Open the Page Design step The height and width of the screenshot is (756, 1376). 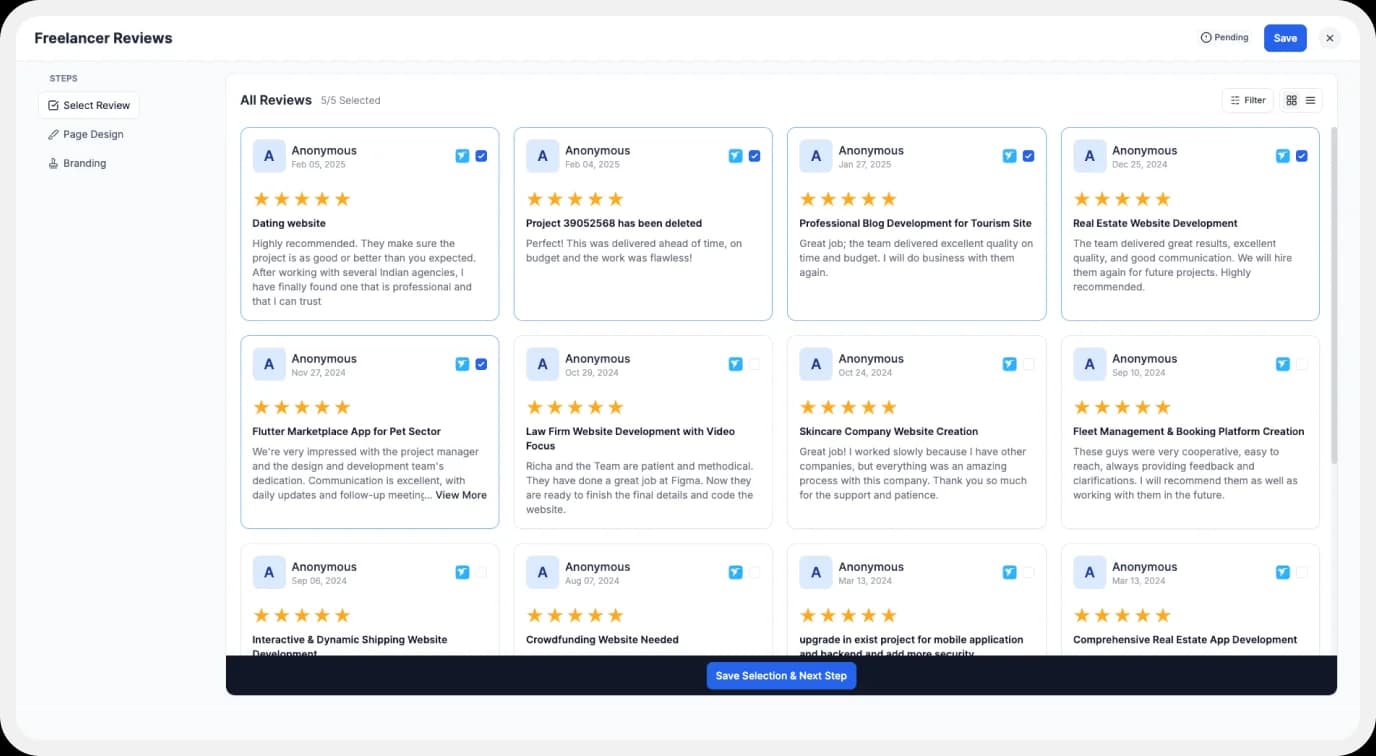(89, 134)
